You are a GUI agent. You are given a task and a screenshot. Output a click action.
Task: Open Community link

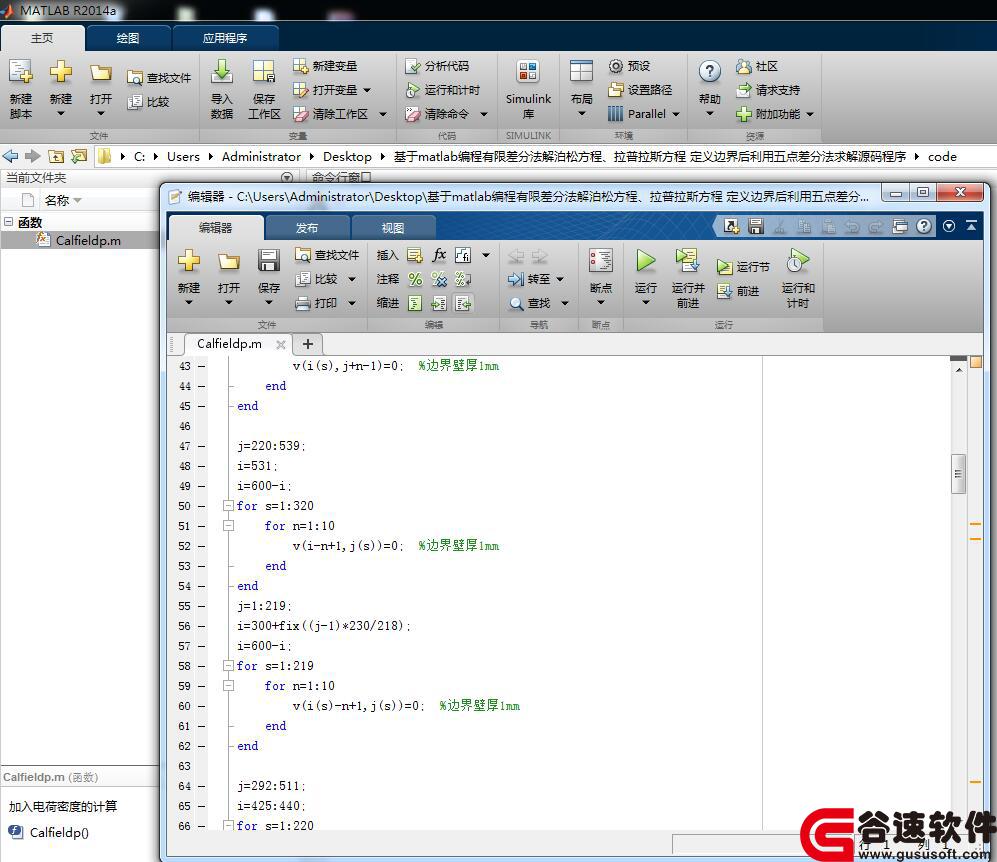tap(757, 66)
